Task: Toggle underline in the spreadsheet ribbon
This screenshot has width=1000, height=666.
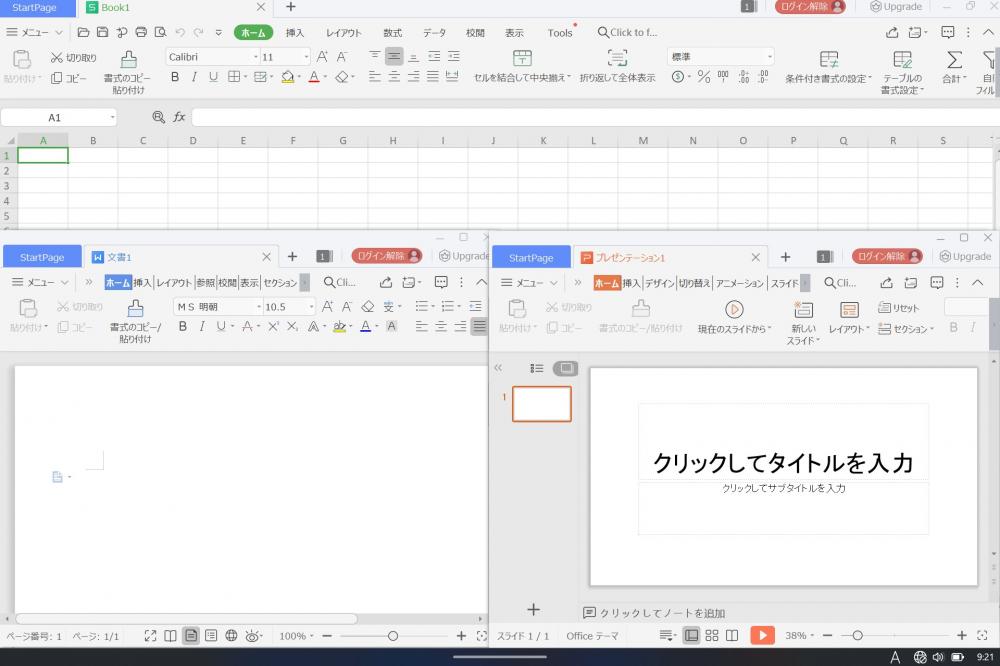Action: [213, 77]
